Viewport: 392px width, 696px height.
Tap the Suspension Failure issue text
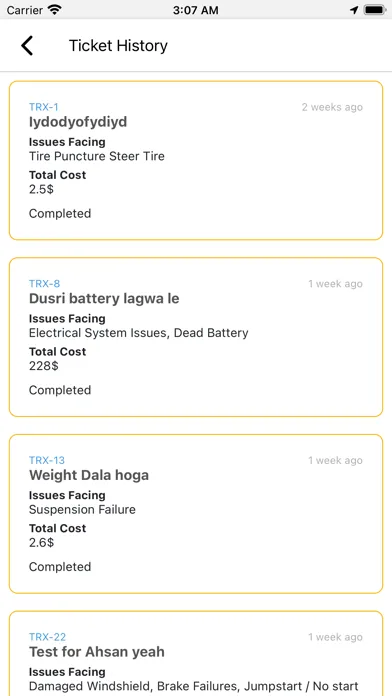coord(82,510)
